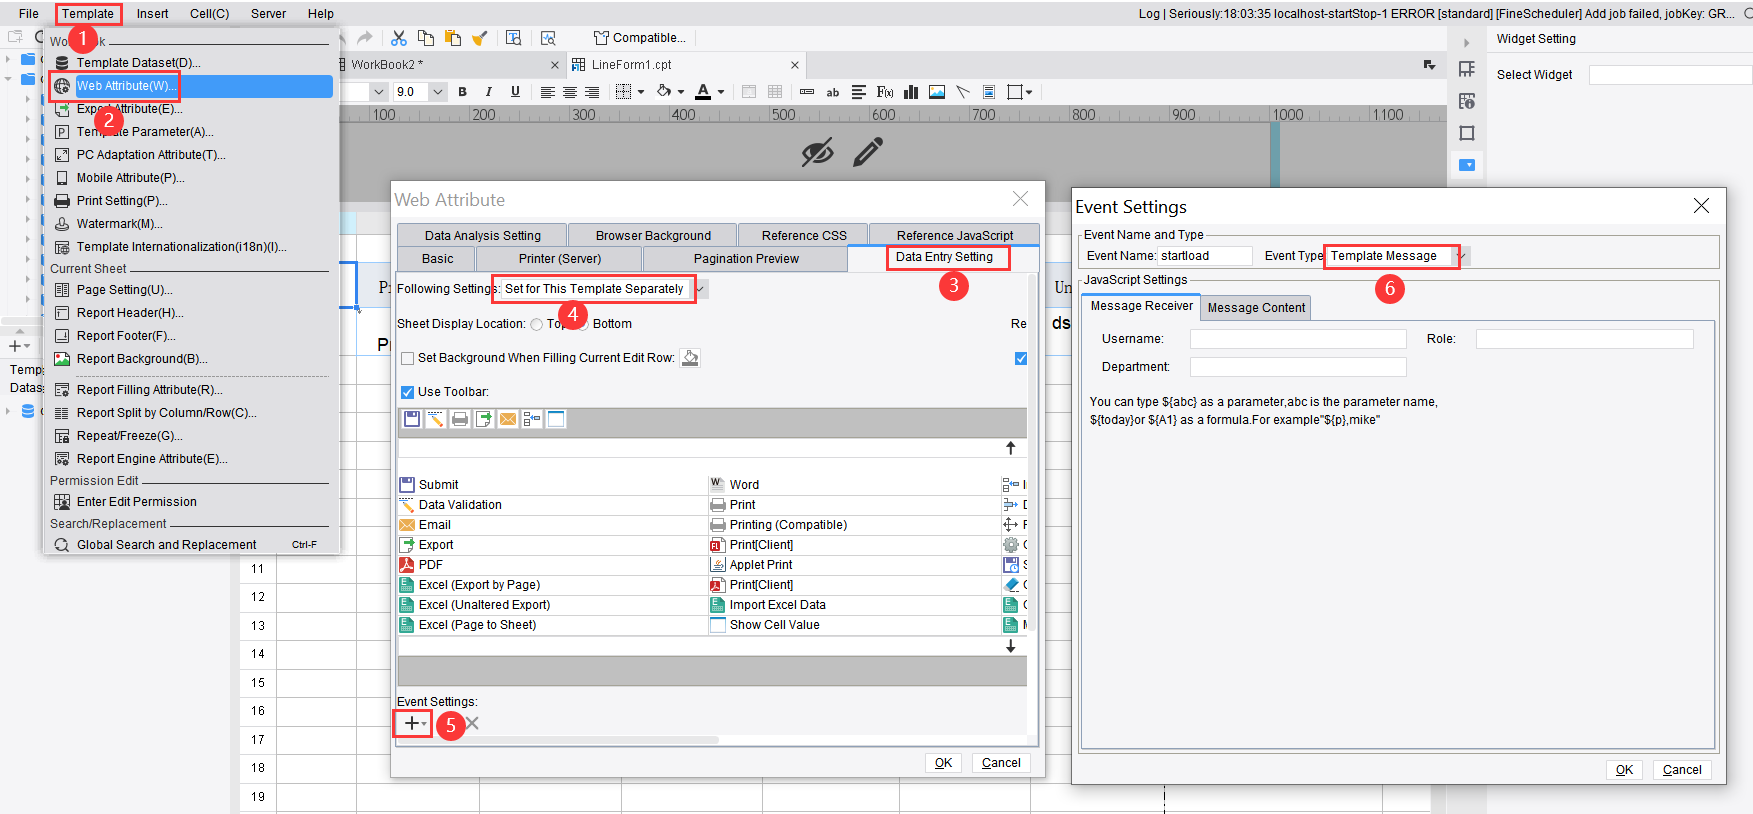Toggle underline formatting in the toolbar
Screen dimensions: 1753x814
coord(515,92)
